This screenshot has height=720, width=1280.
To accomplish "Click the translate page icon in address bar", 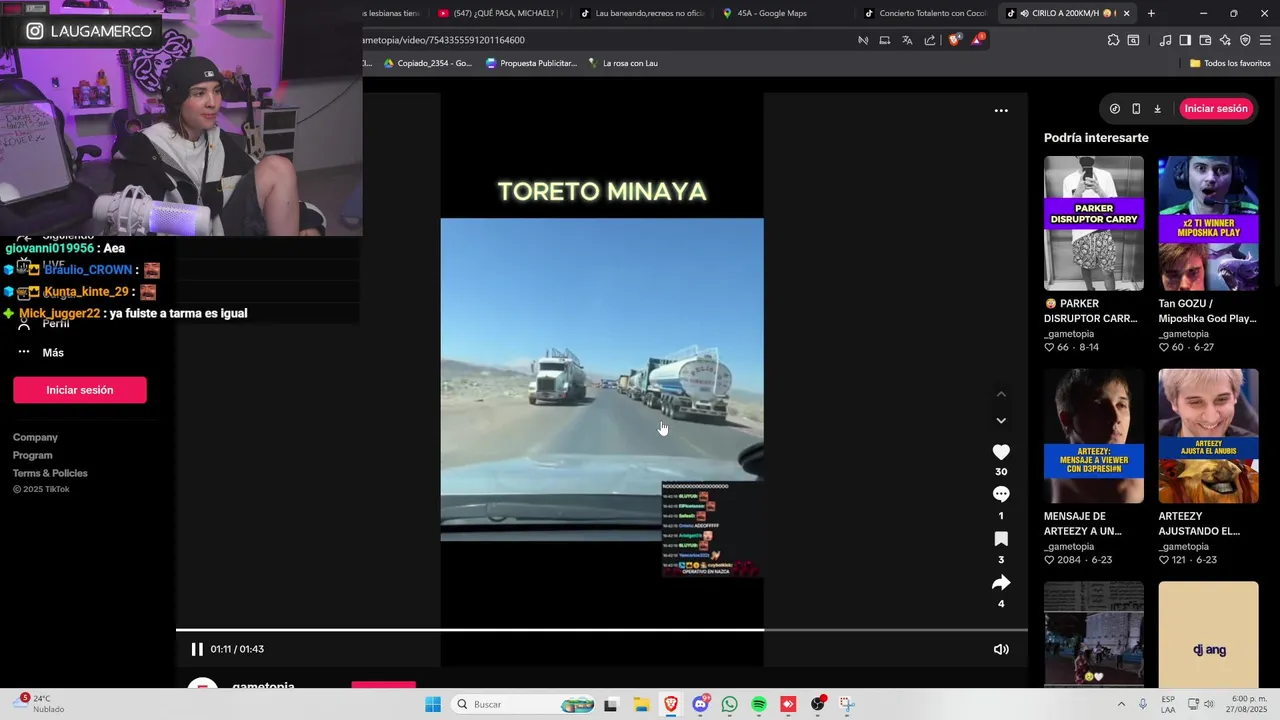I will 907,40.
